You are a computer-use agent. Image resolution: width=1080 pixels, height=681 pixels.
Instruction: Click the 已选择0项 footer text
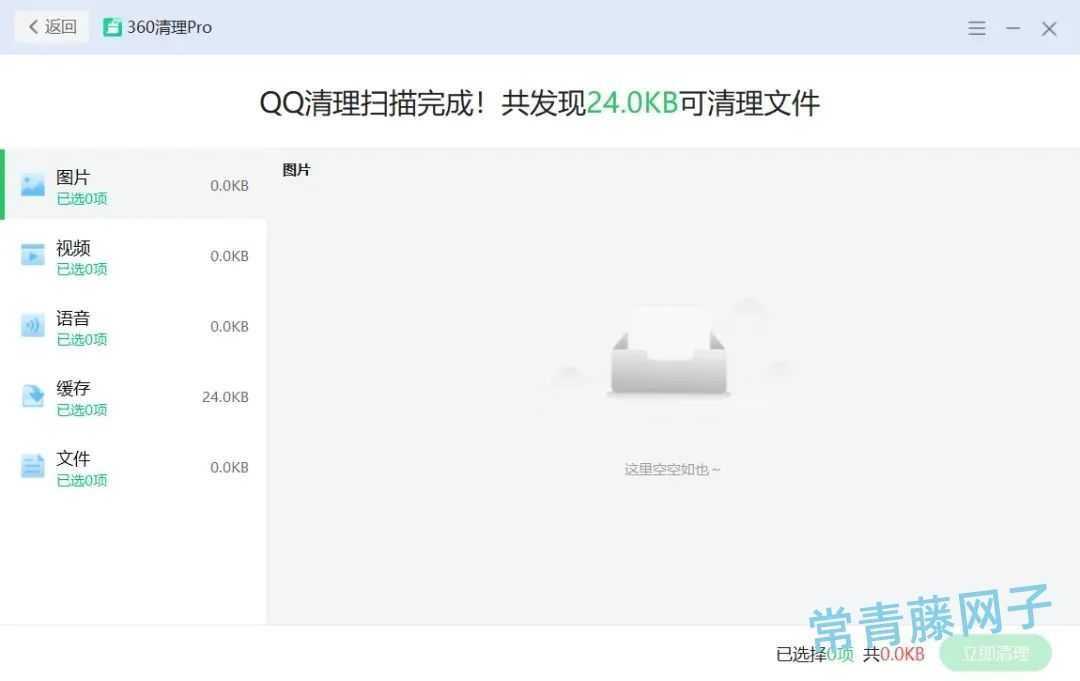(x=815, y=653)
